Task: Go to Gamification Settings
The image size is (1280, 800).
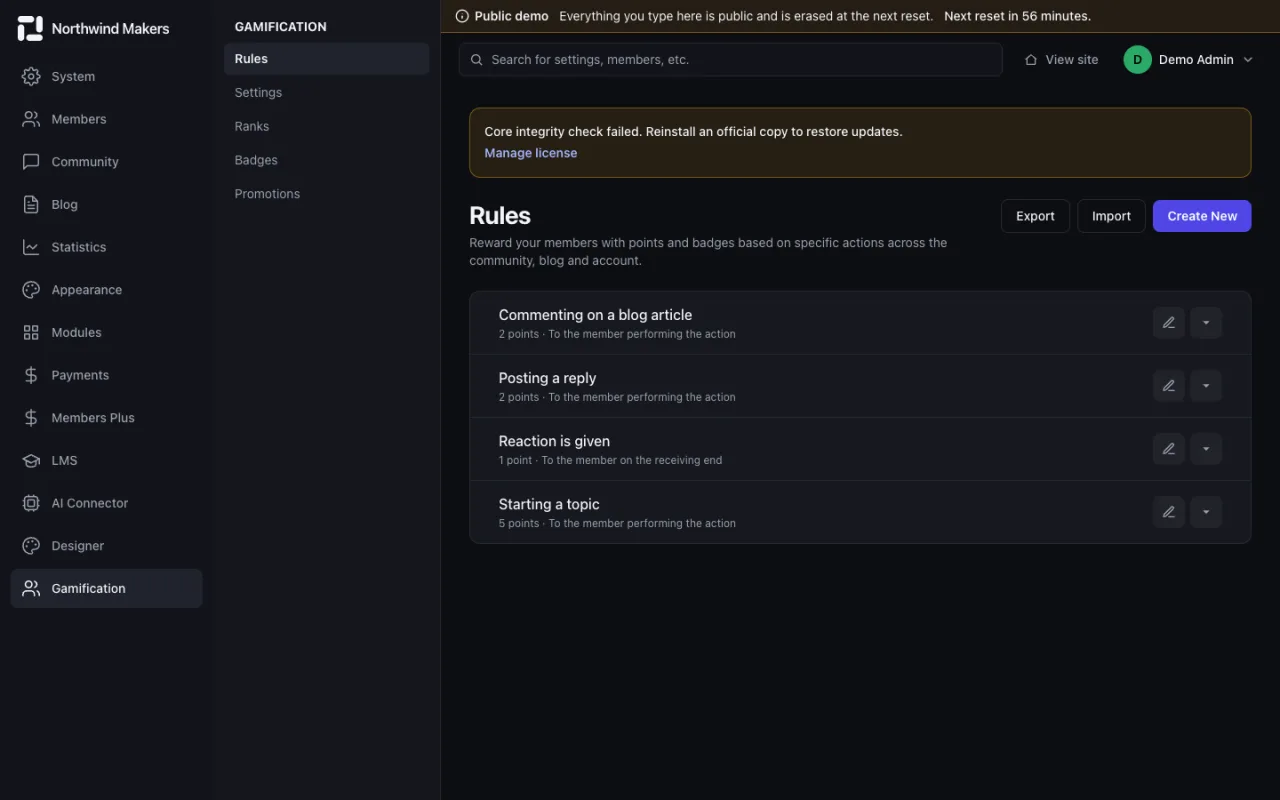Action: click(x=326, y=93)
